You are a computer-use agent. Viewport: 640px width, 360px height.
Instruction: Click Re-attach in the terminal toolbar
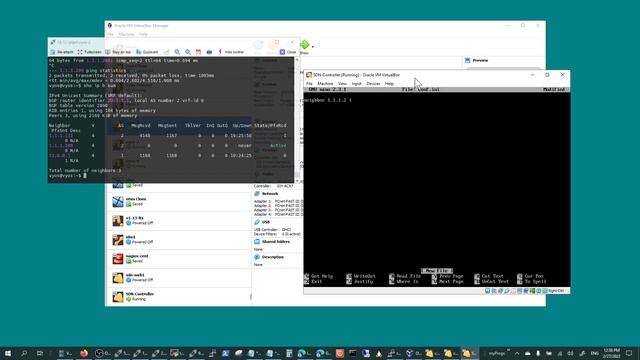tap(62, 52)
